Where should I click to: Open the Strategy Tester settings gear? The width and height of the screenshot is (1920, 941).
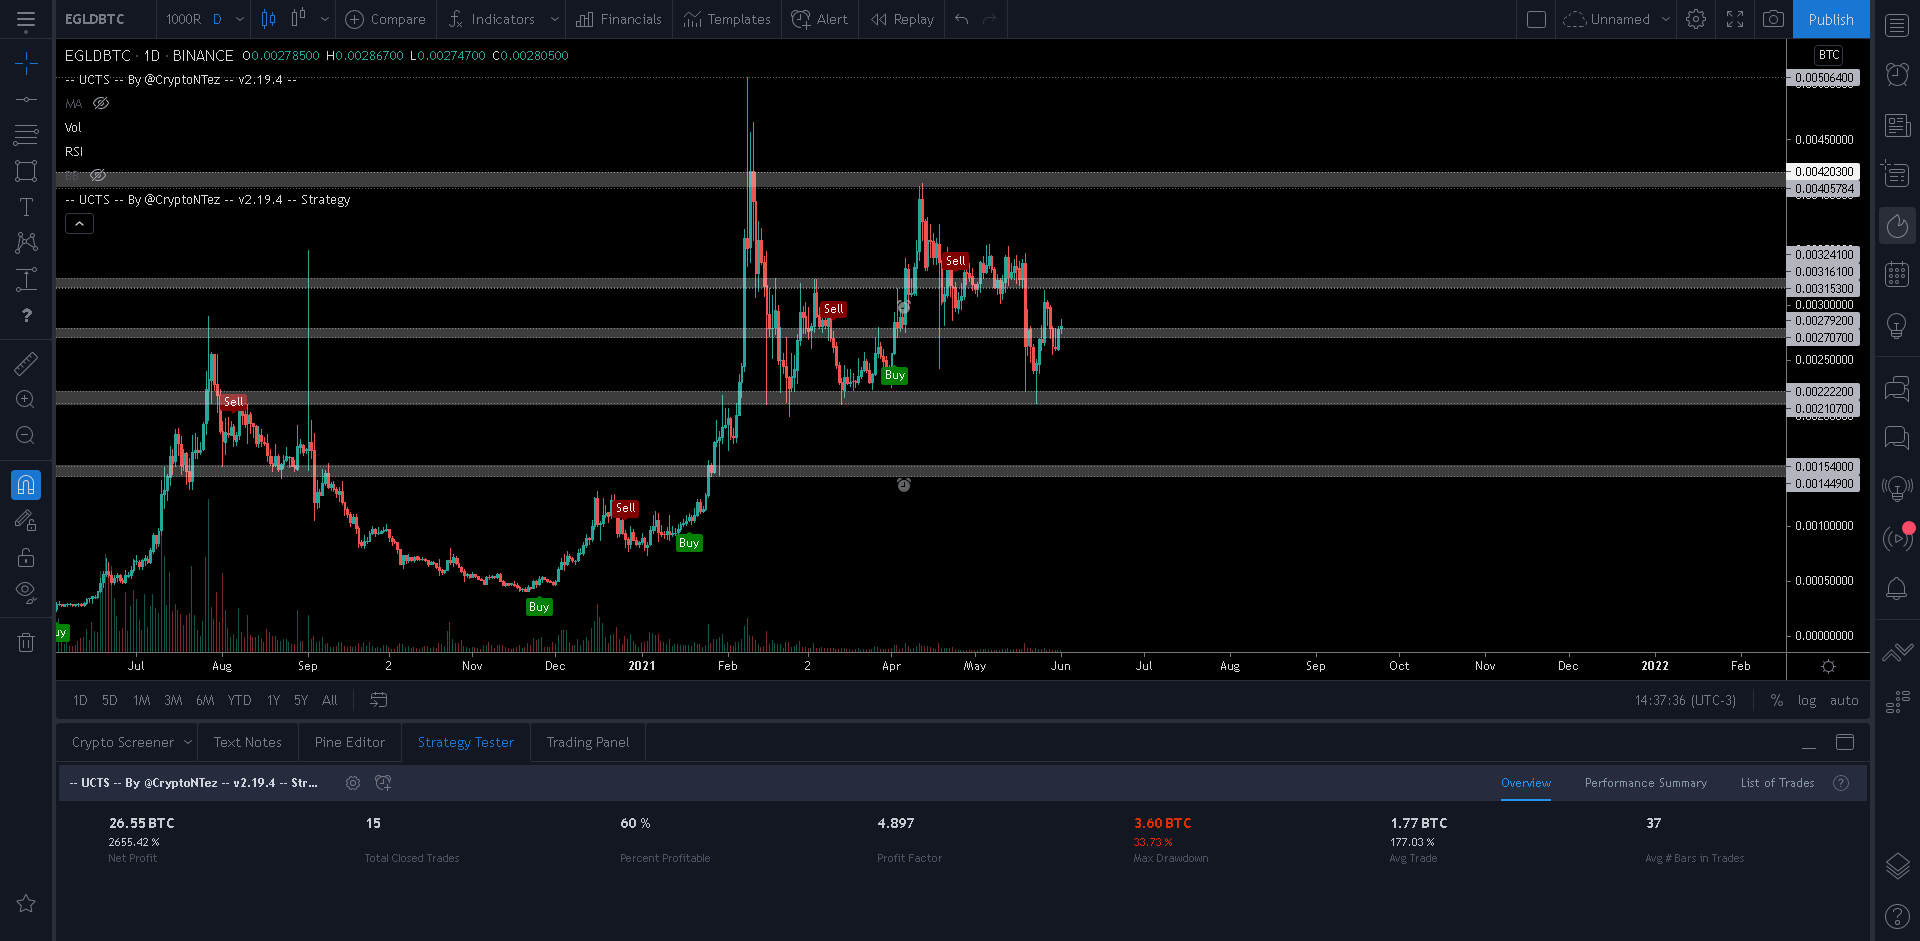click(352, 783)
